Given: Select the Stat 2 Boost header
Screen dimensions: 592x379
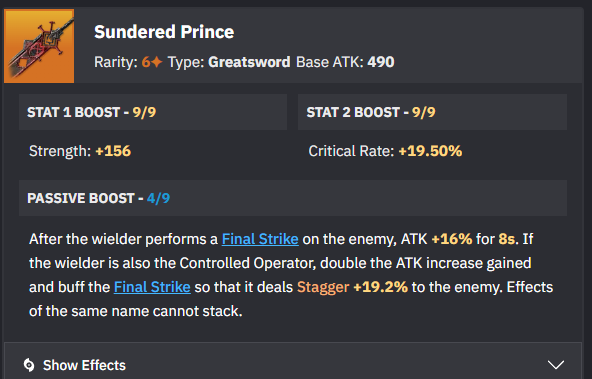Looking at the screenshot, I should pos(432,112).
